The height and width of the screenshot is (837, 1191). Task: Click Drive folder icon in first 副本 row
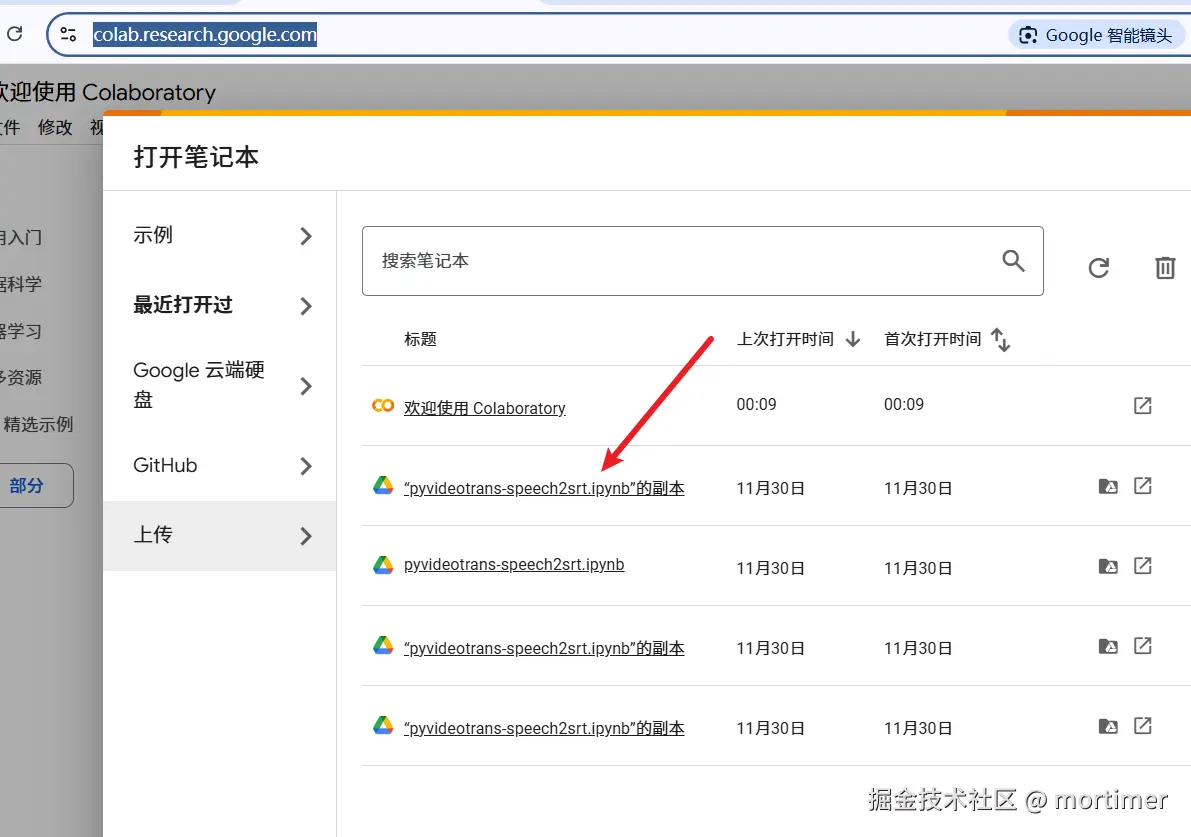point(1108,486)
